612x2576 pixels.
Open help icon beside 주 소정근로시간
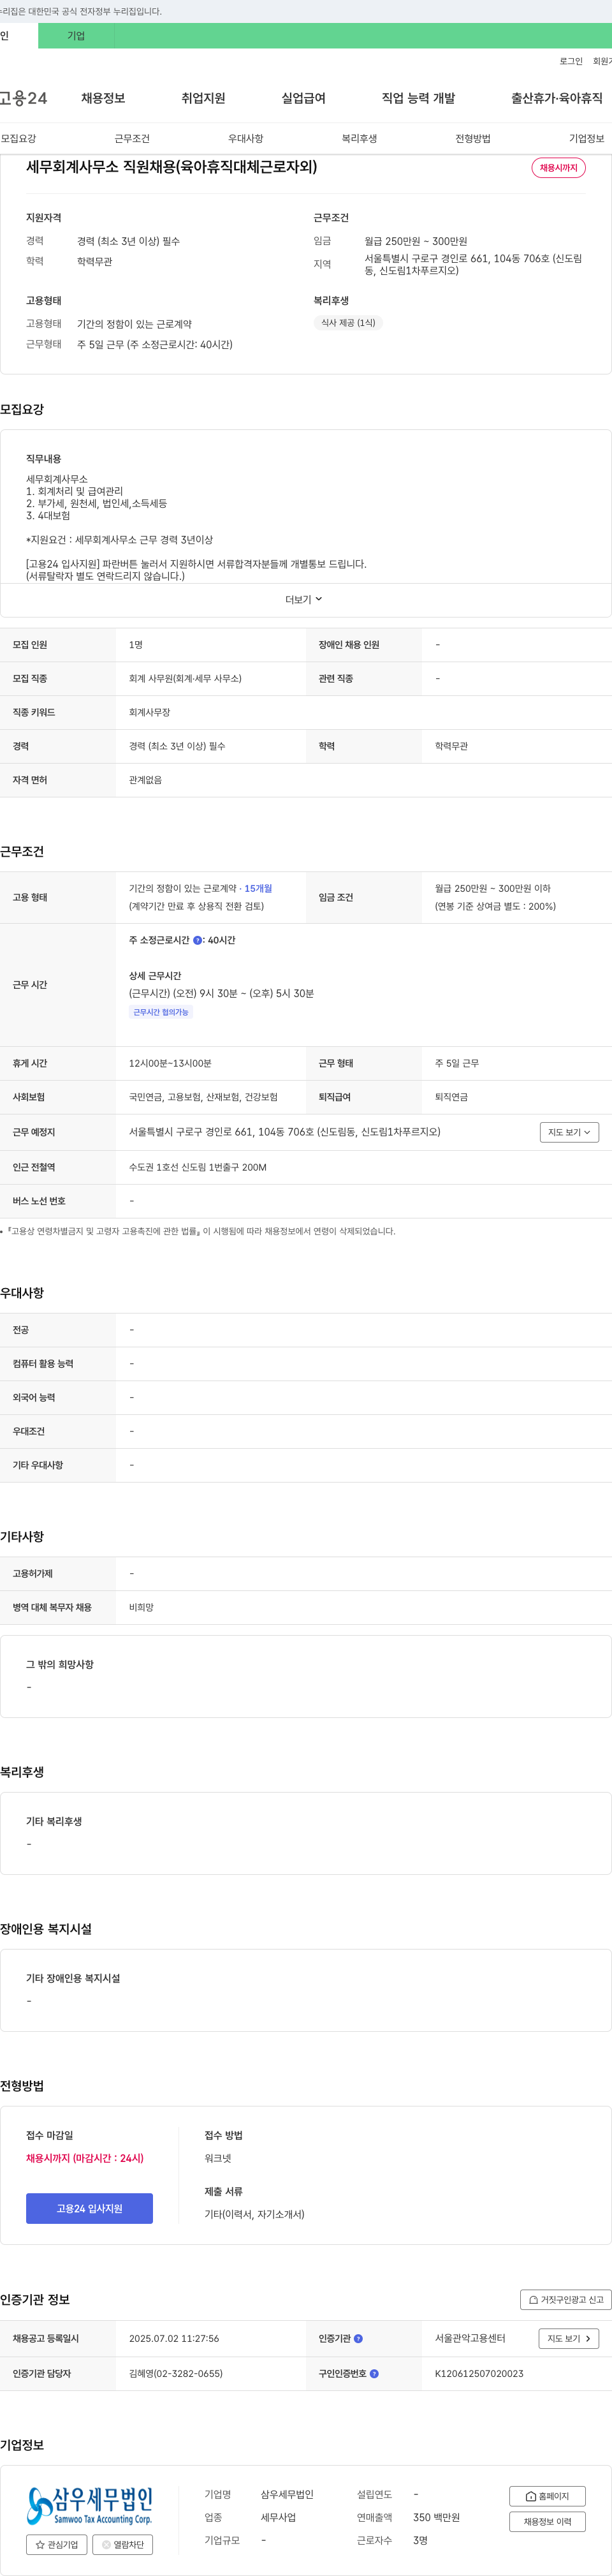click(197, 940)
